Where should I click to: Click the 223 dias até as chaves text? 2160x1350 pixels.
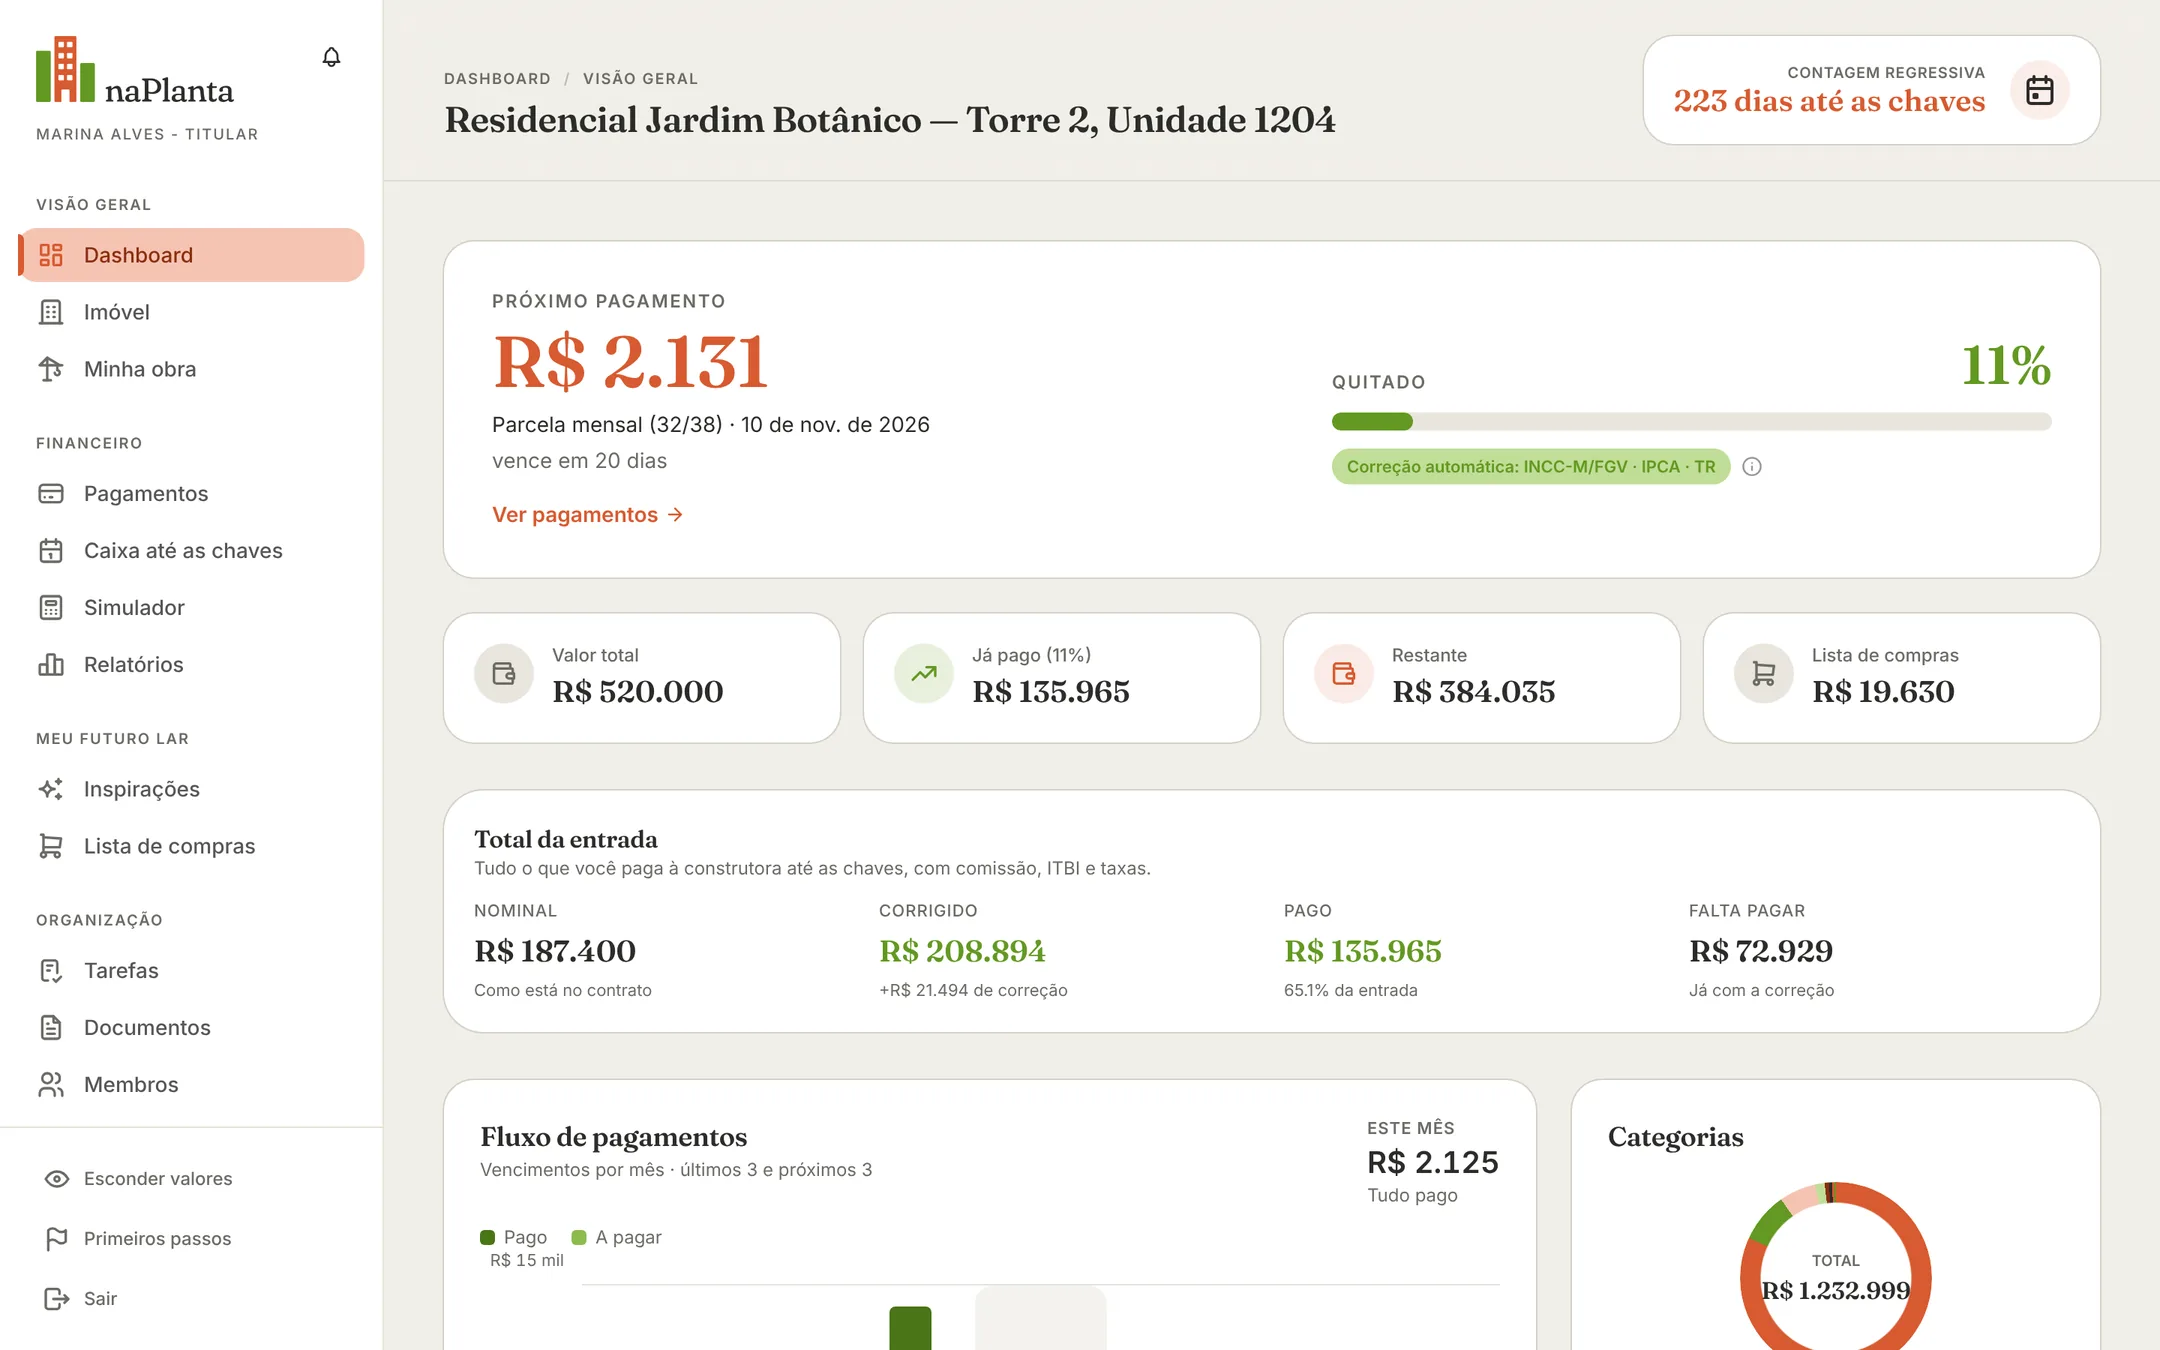(1829, 101)
